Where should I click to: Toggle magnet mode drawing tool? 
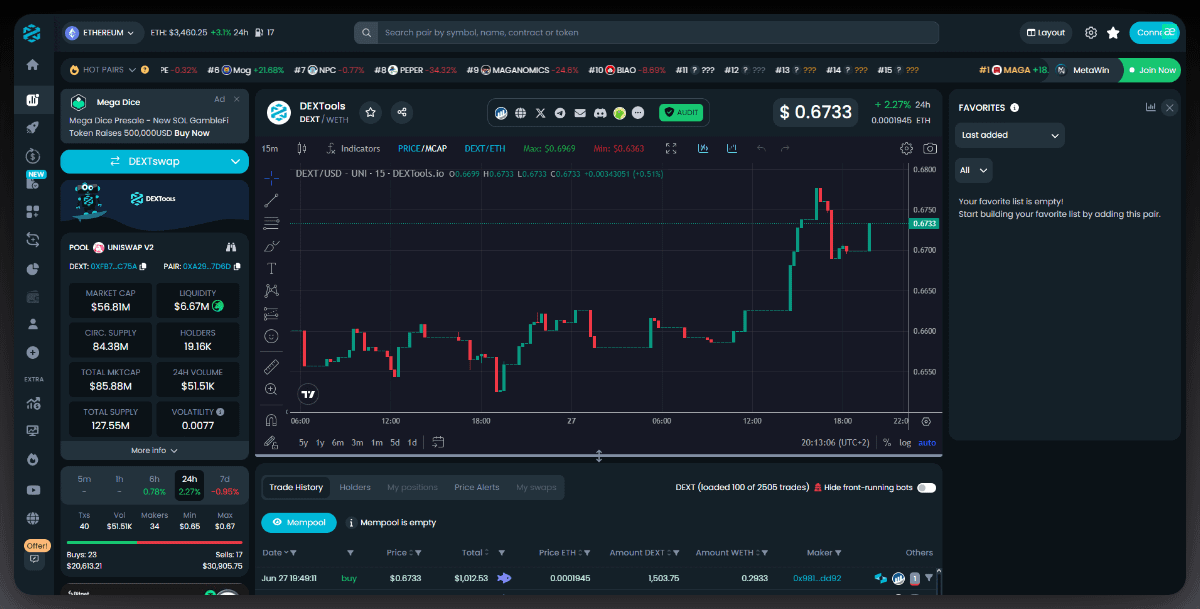click(x=271, y=419)
